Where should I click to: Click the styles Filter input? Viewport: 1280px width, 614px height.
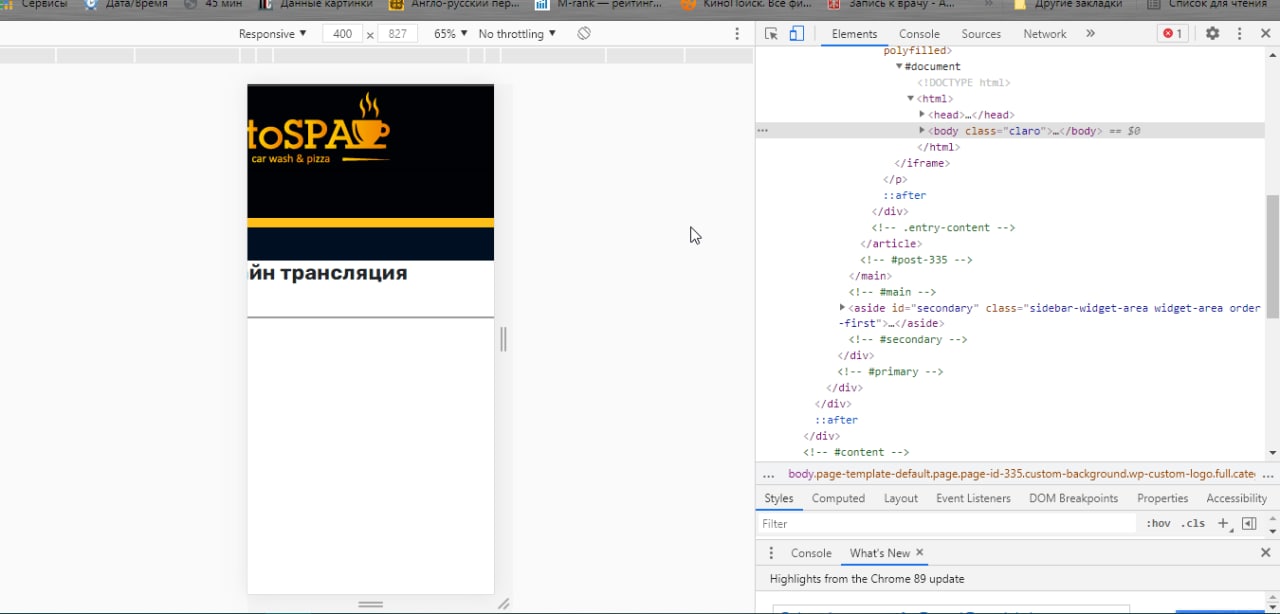pos(946,523)
